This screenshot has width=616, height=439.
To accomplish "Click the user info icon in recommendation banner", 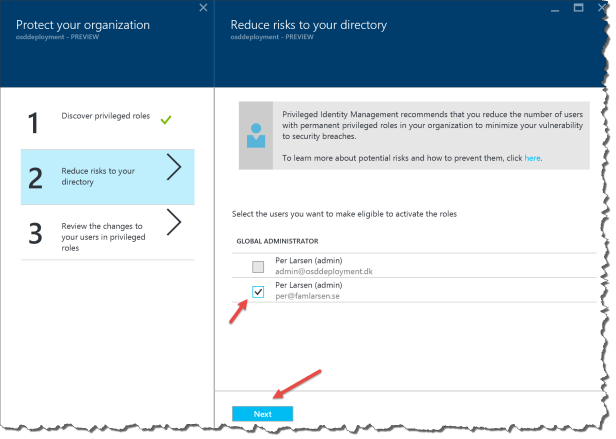I will click(255, 135).
